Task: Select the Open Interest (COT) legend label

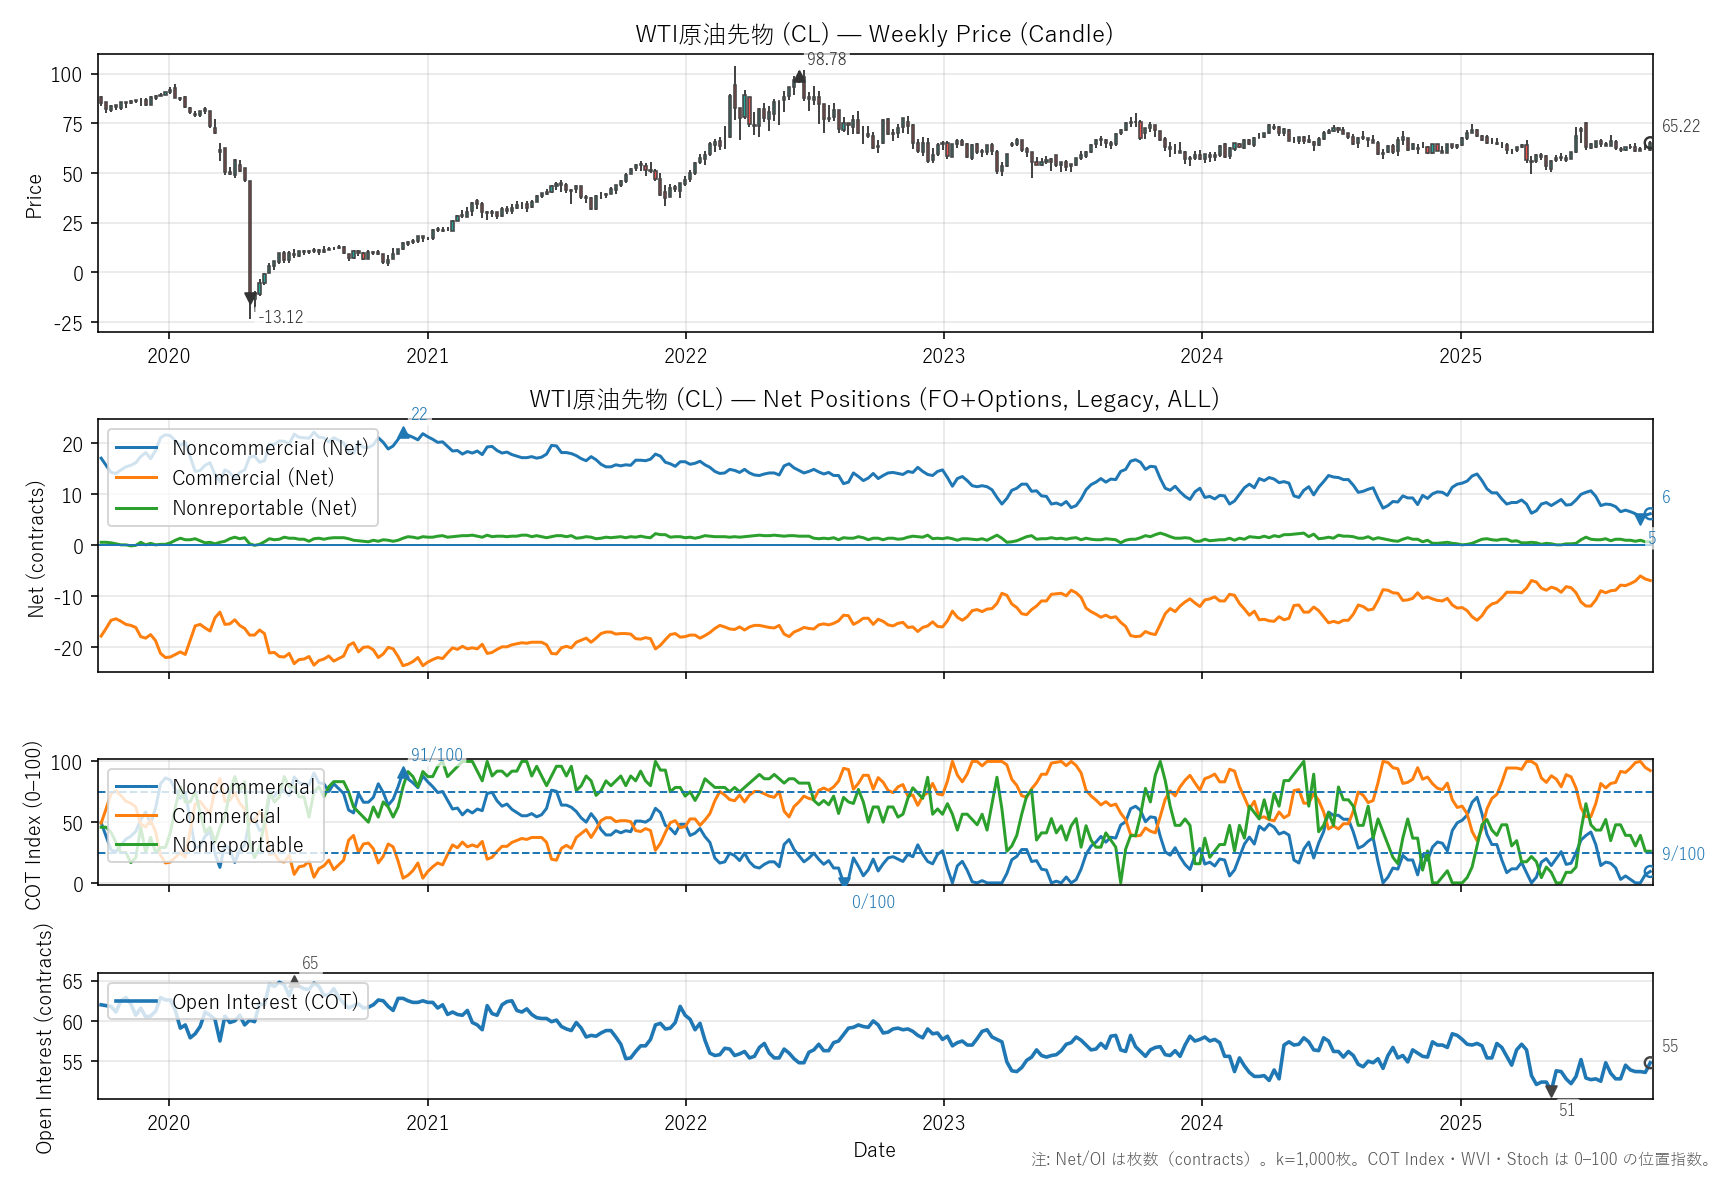Action: tap(265, 1002)
